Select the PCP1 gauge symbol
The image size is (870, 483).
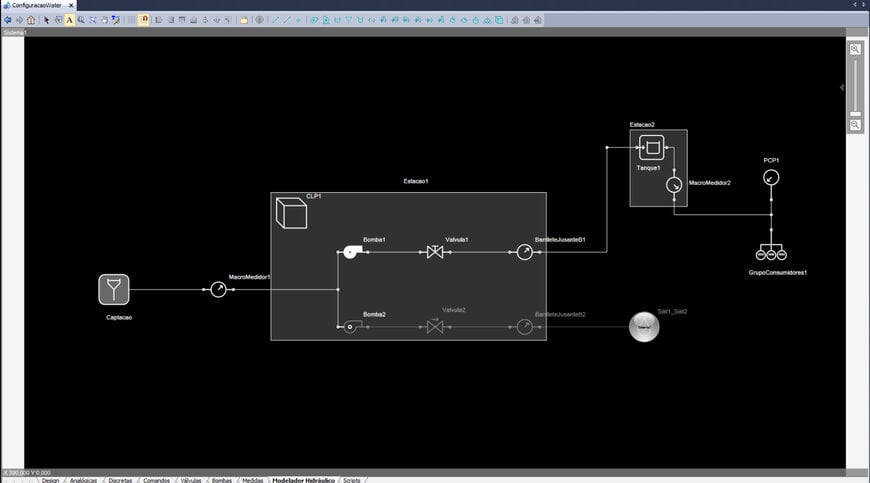(770, 177)
